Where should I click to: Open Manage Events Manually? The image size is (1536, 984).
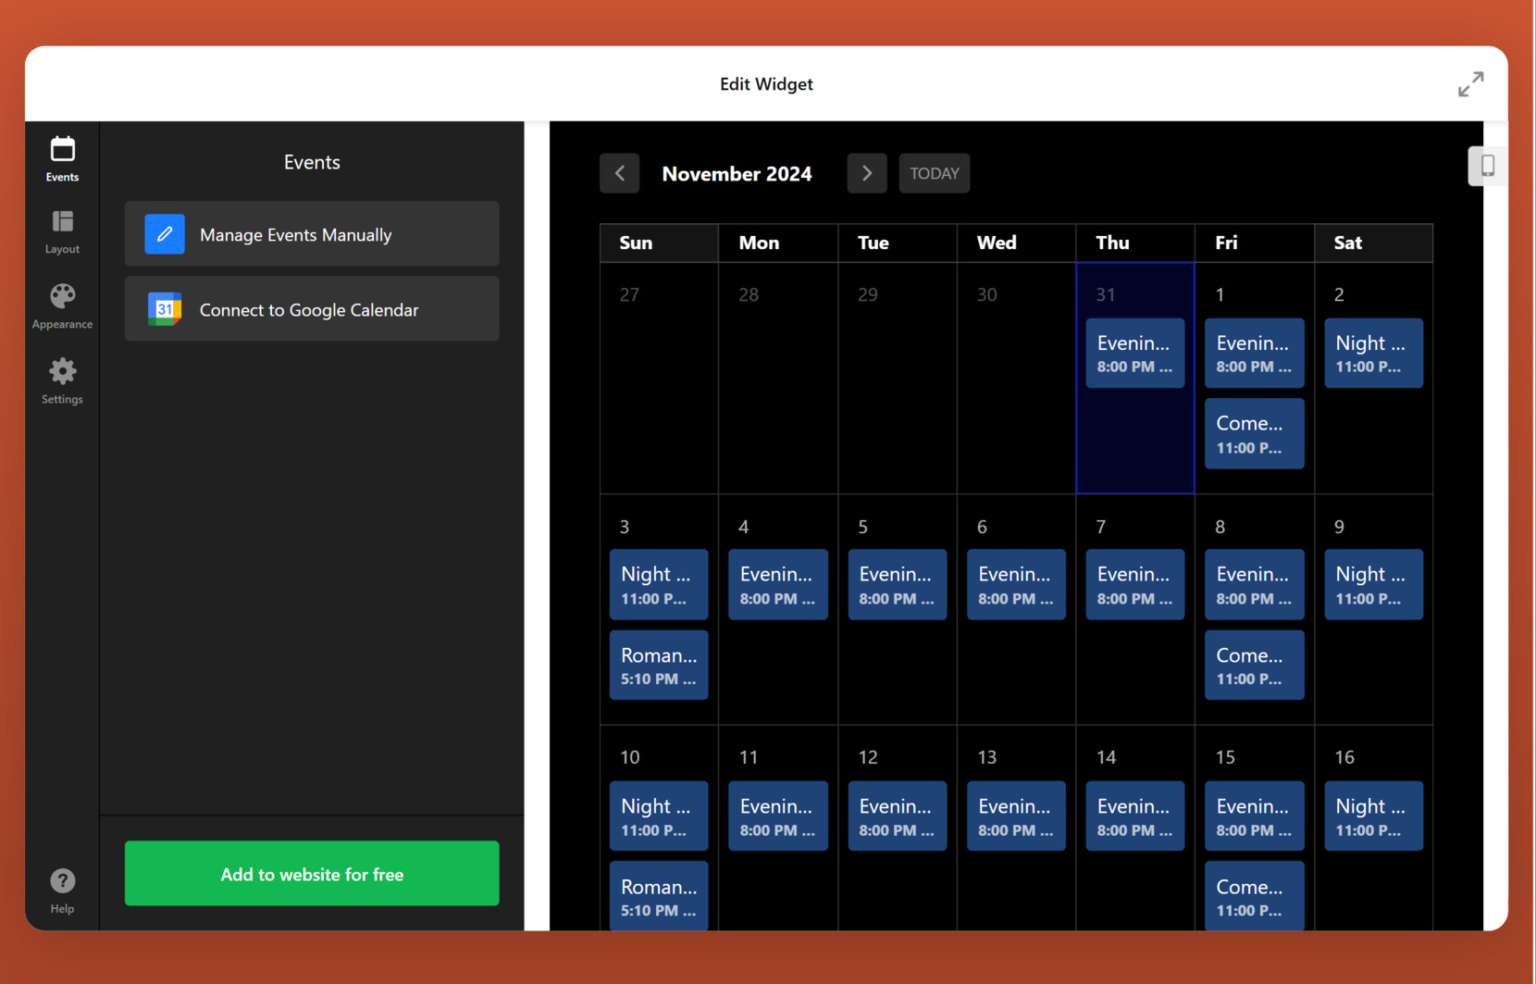point(311,234)
